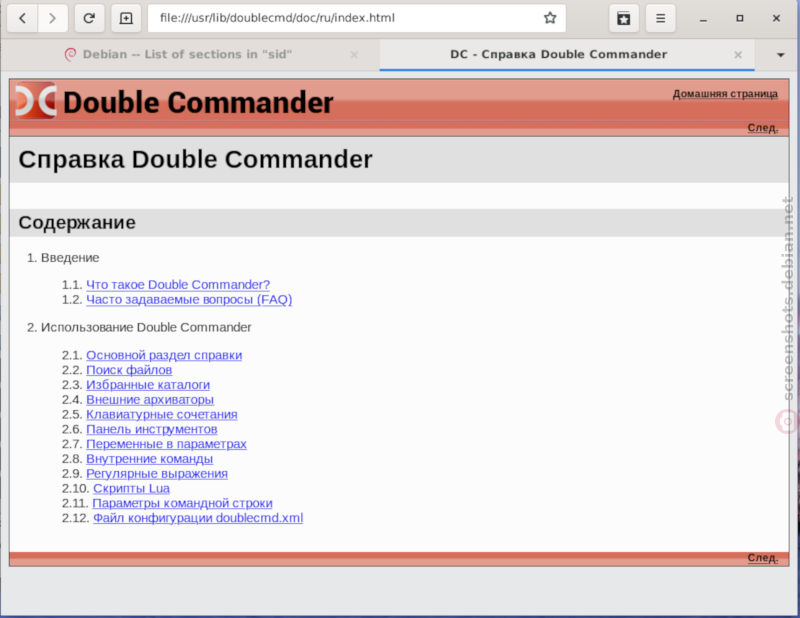Close the Debian sections tab

coord(354,55)
